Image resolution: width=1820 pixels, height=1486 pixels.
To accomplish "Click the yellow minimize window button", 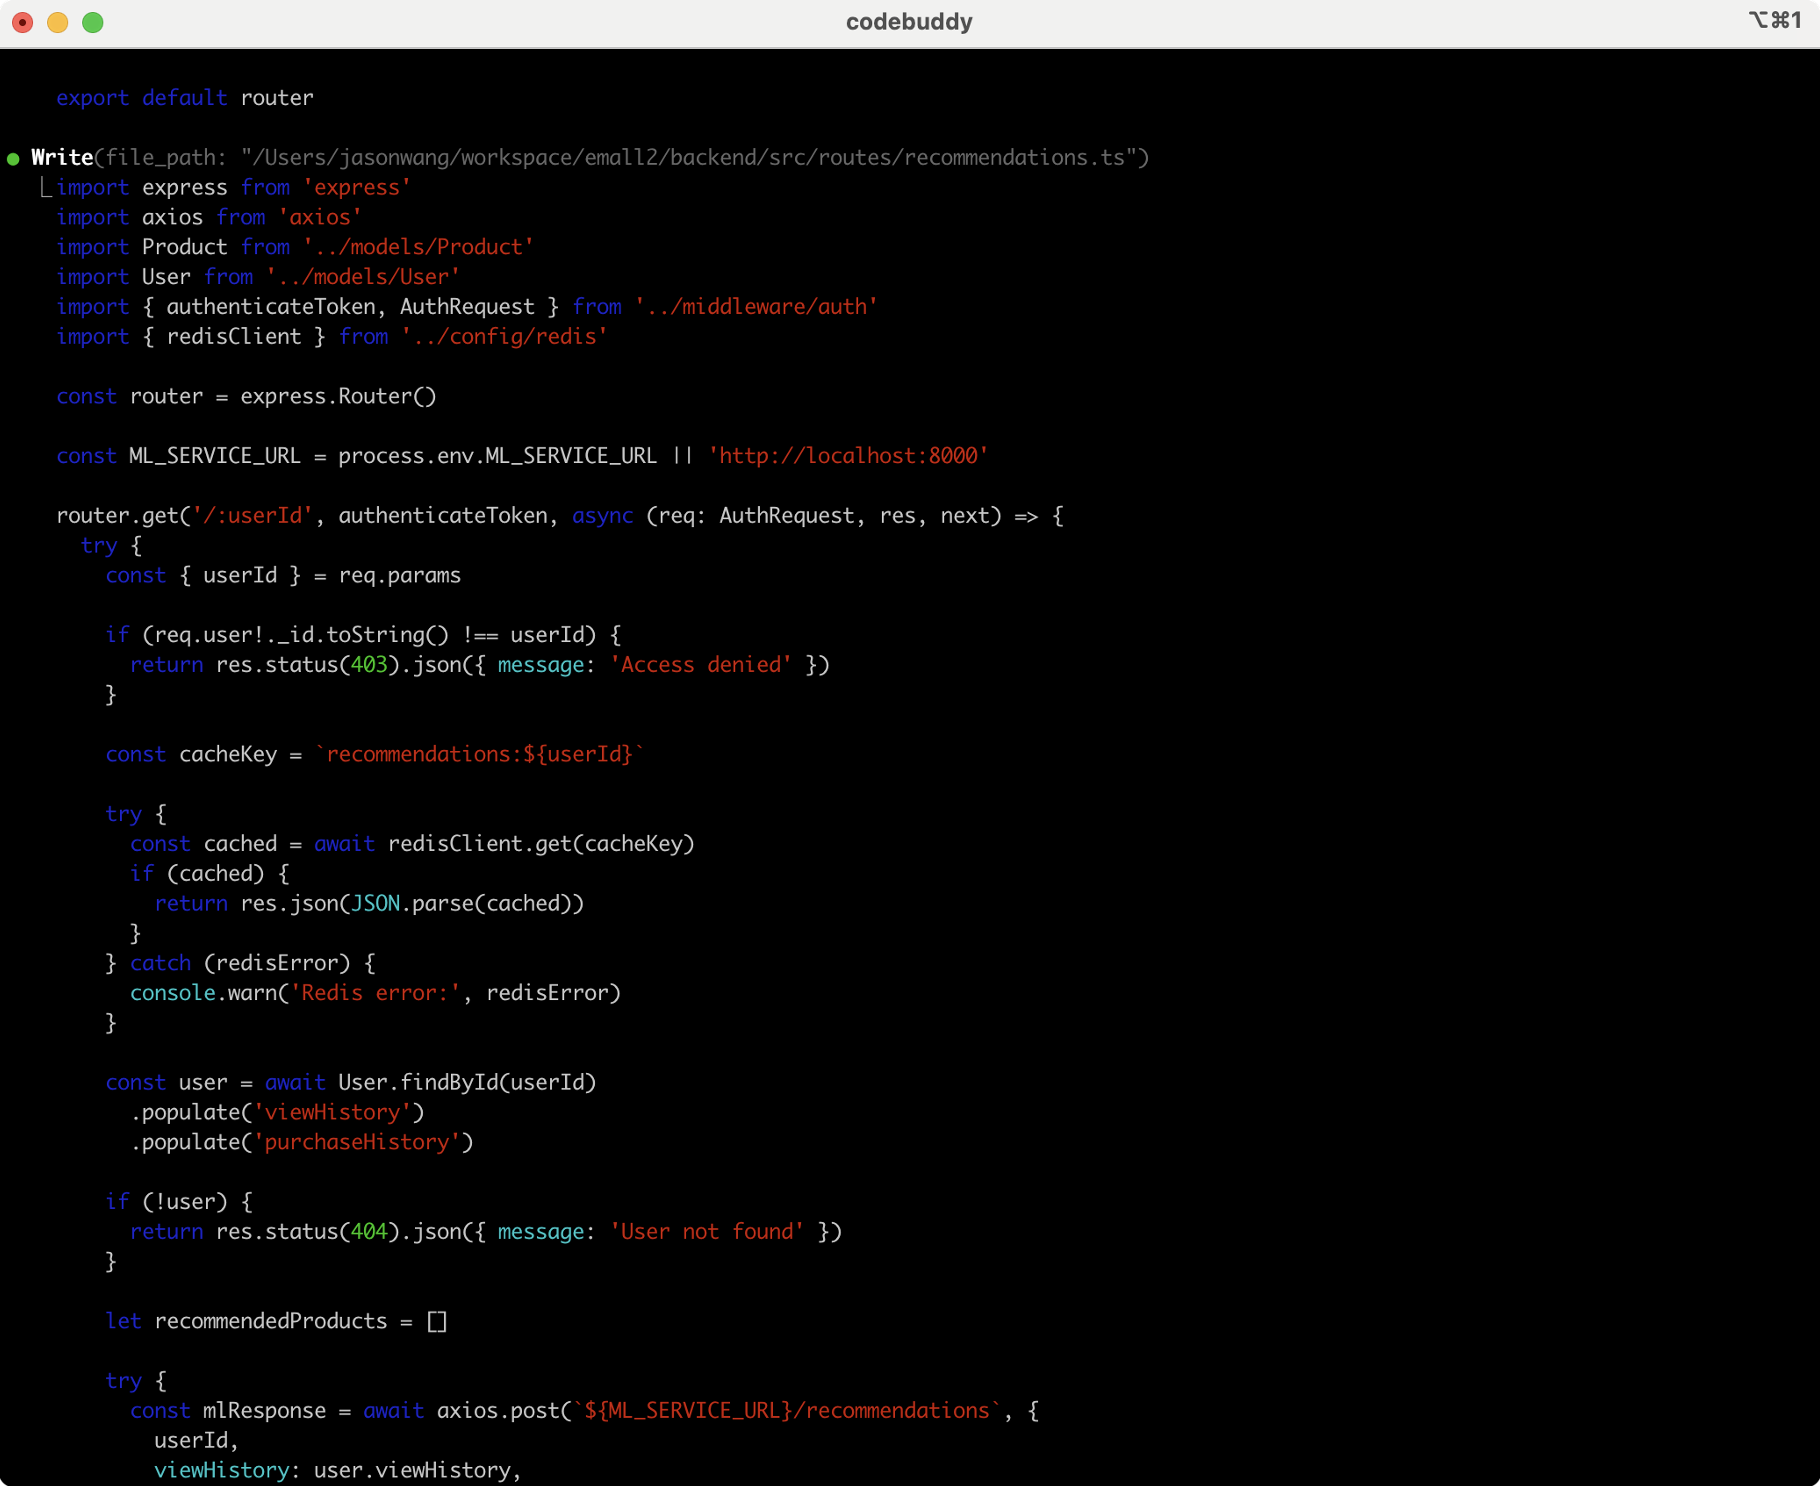I will 58,22.
